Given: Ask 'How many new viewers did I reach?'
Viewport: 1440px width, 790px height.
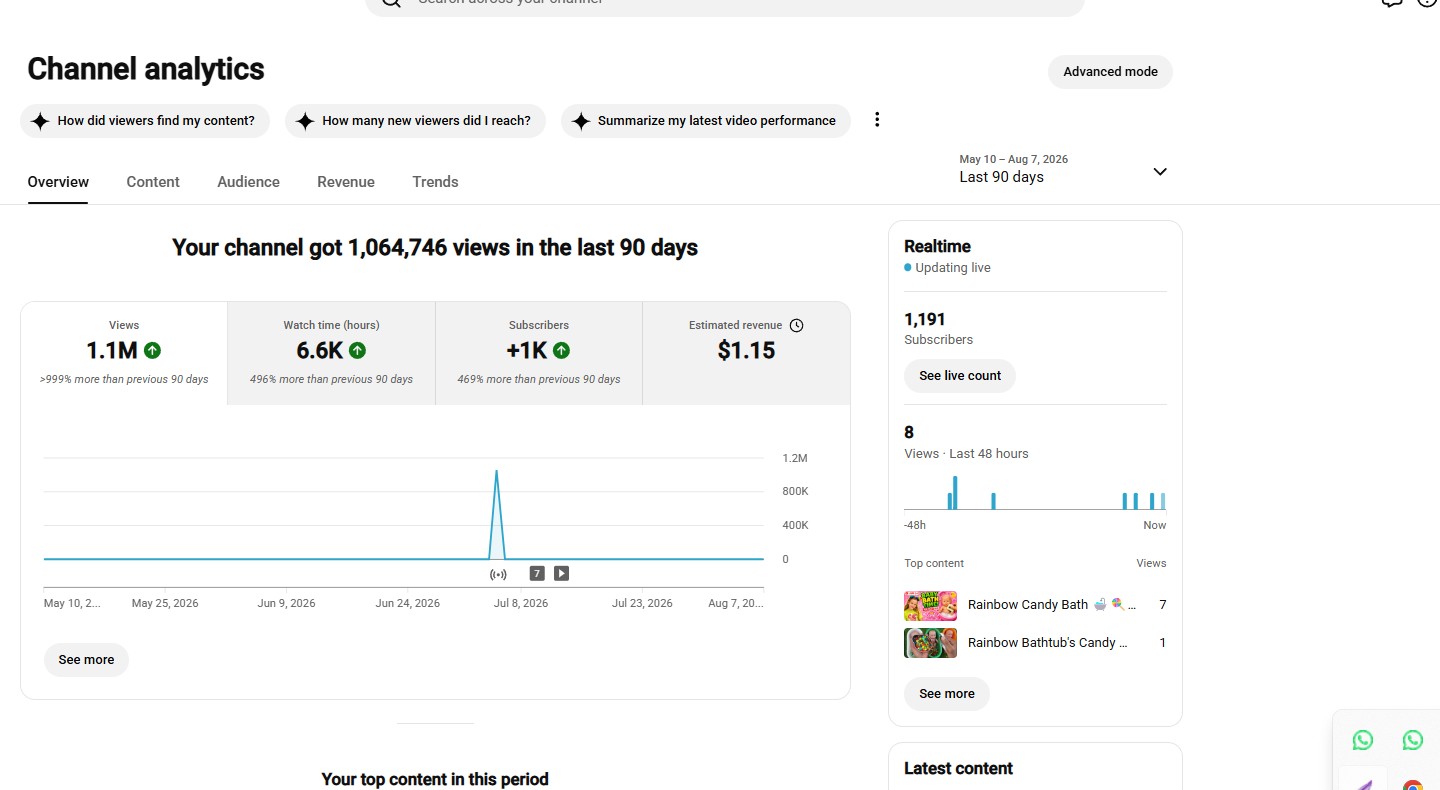Looking at the screenshot, I should click(415, 121).
